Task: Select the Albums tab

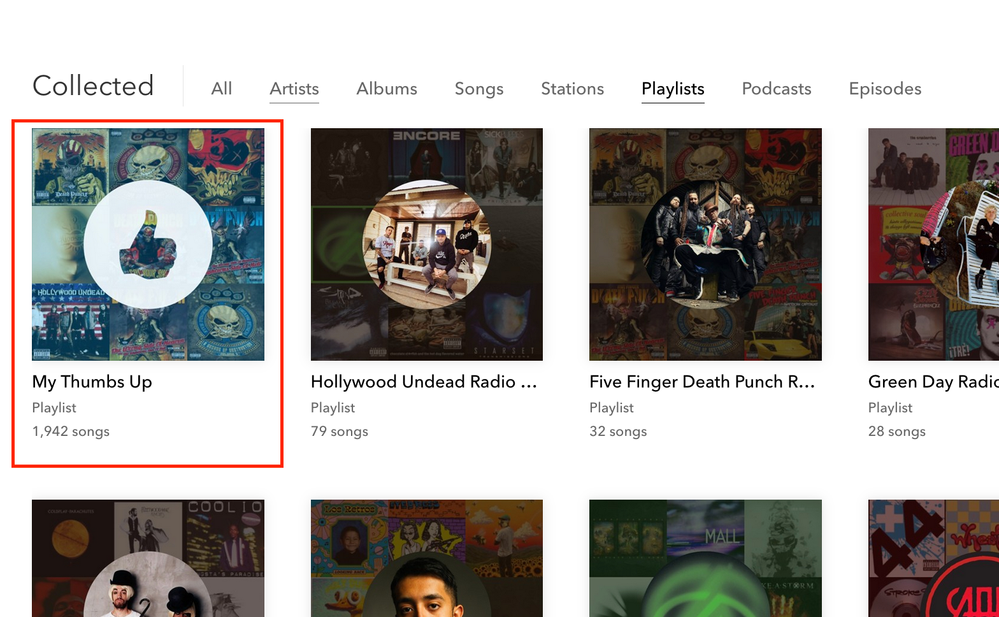Action: 386,89
